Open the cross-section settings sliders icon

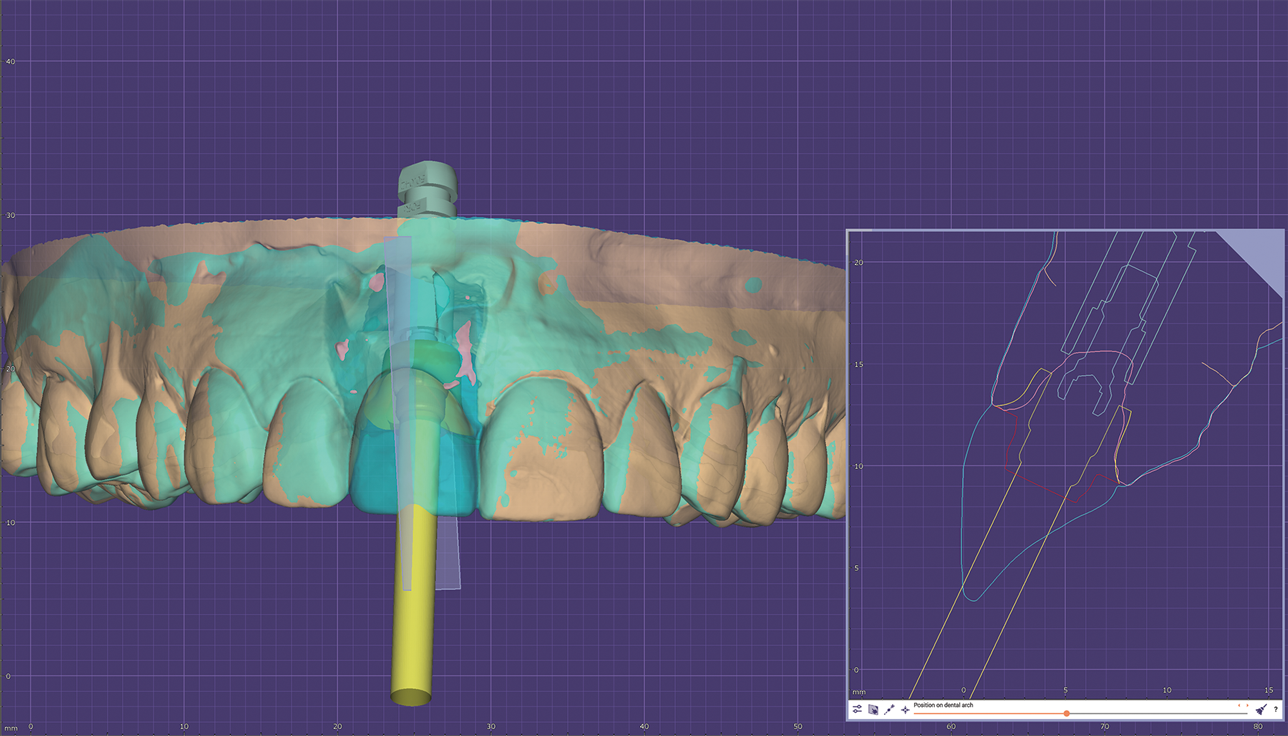857,709
